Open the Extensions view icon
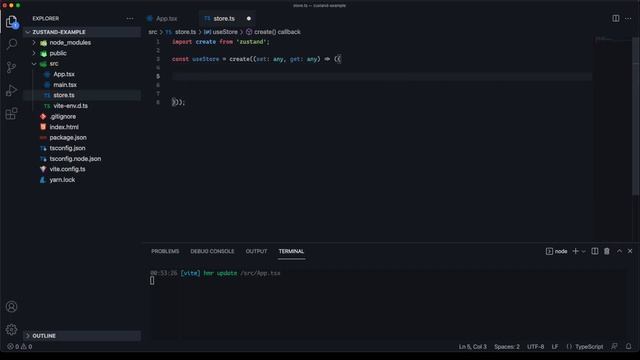Screen dimensions: 640x360 [12, 113]
